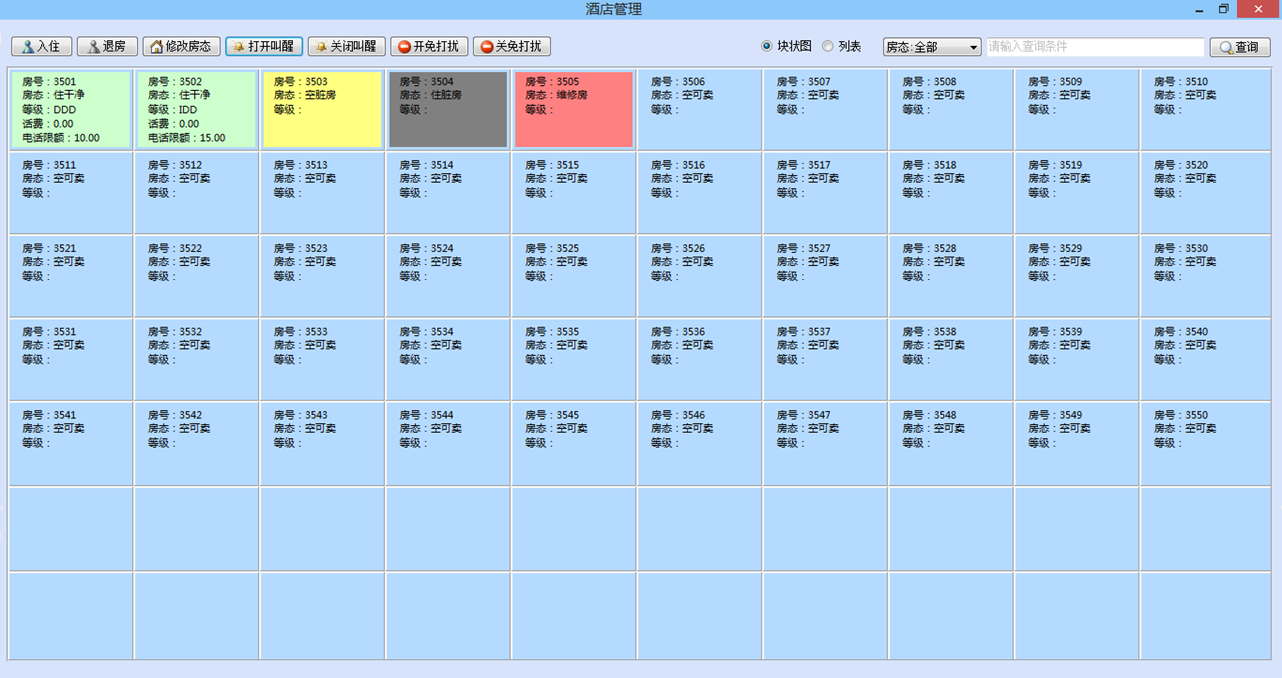Open 修改房态 with the house icon

click(181, 47)
